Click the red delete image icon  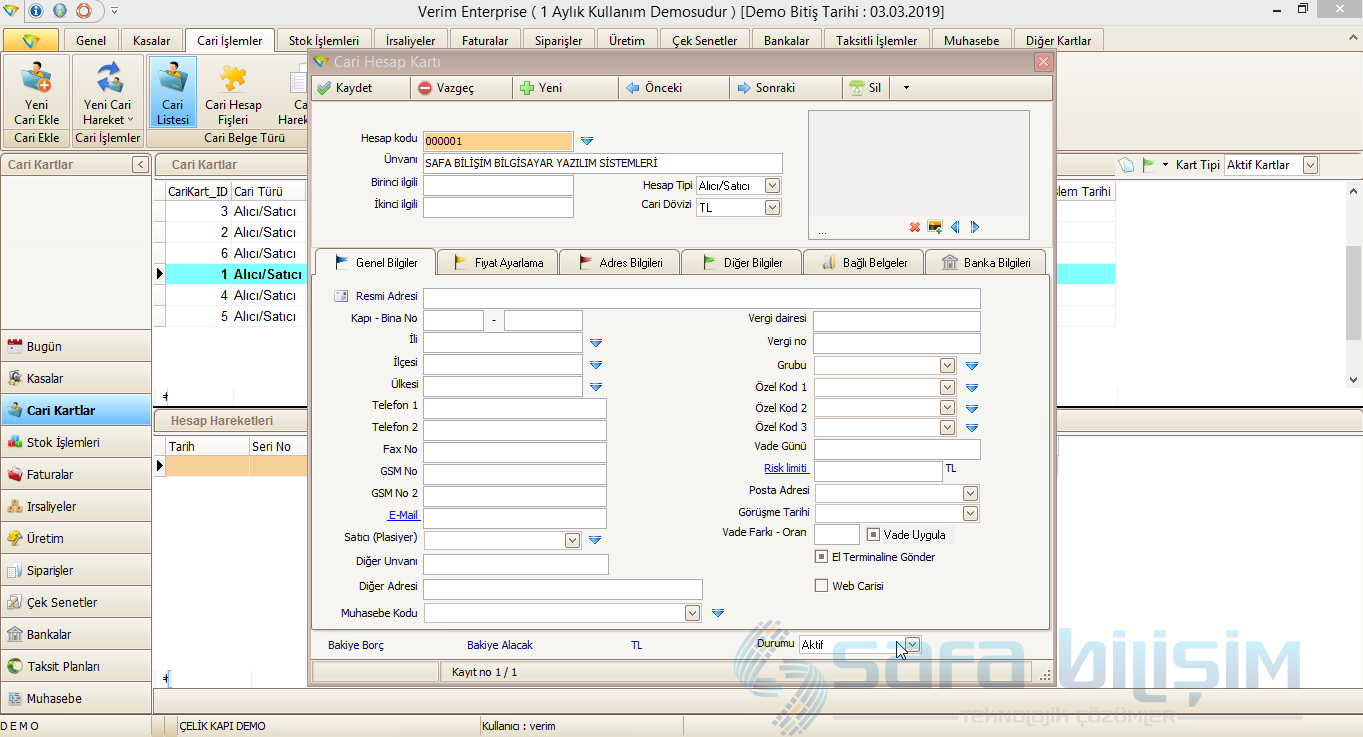coord(914,227)
